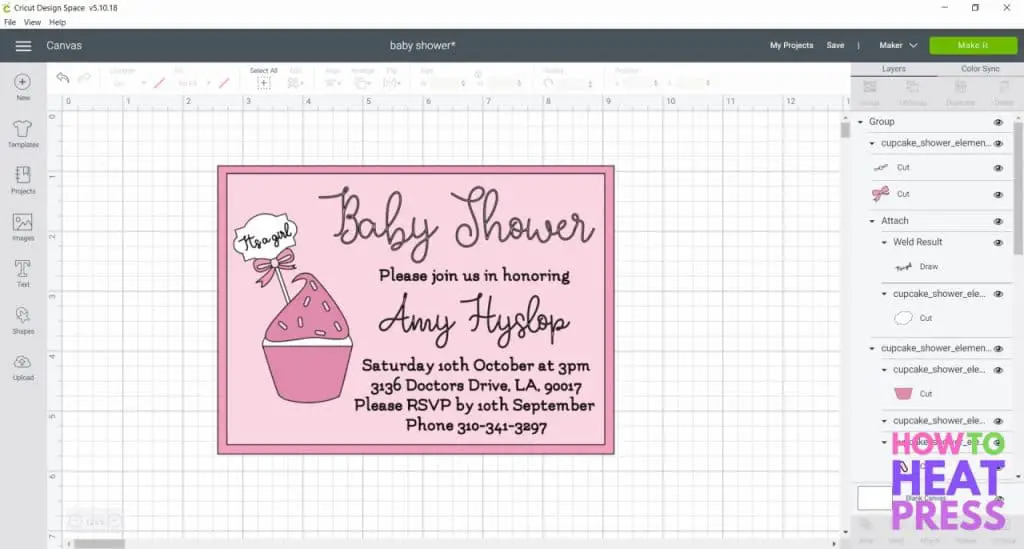1024x549 pixels.
Task: Hide the top-level Group layer
Action: (998, 122)
